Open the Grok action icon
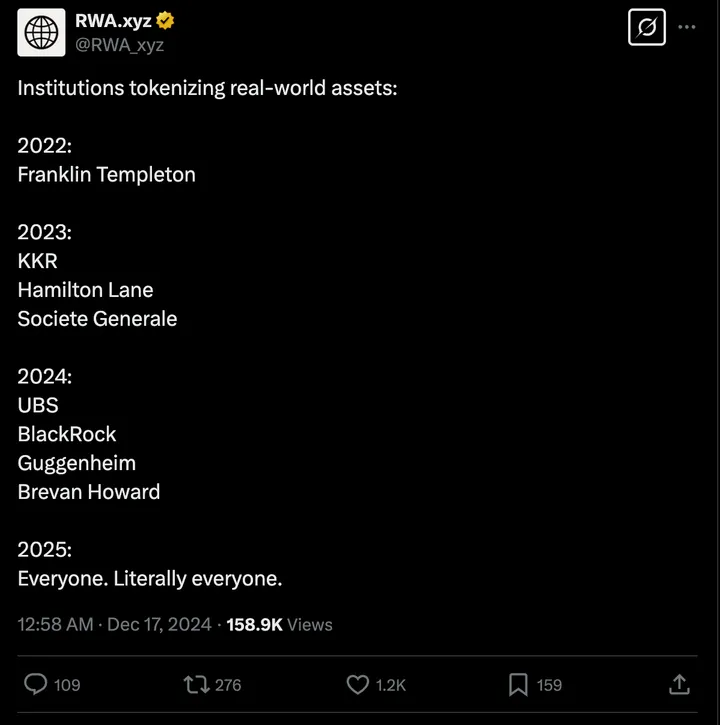 point(646,27)
